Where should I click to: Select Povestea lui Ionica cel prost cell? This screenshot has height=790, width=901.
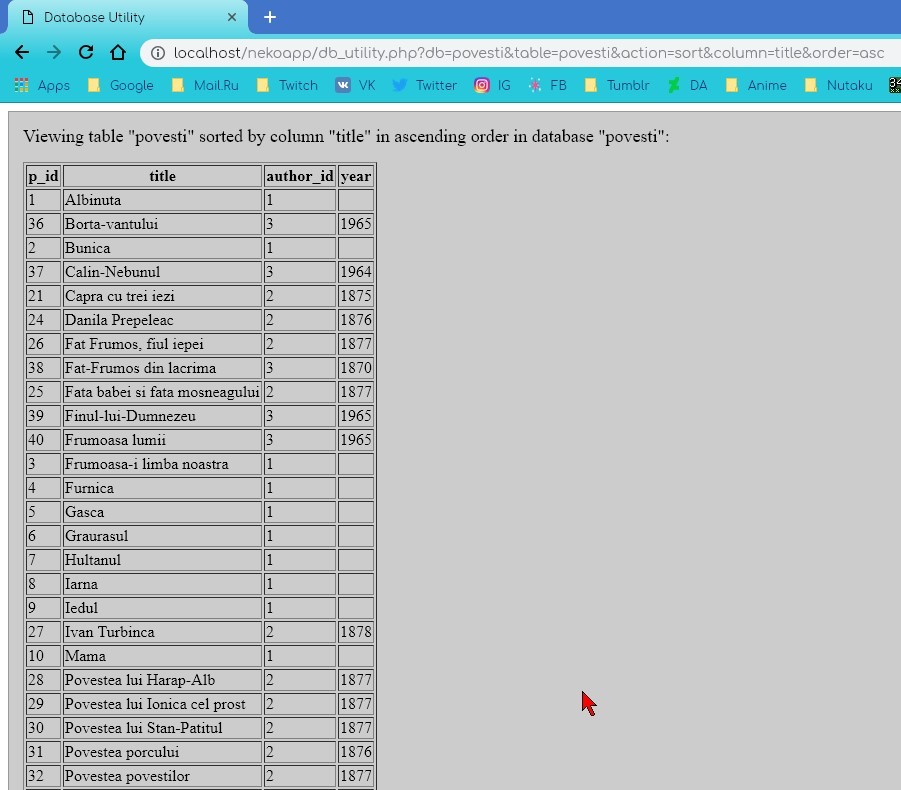(162, 704)
